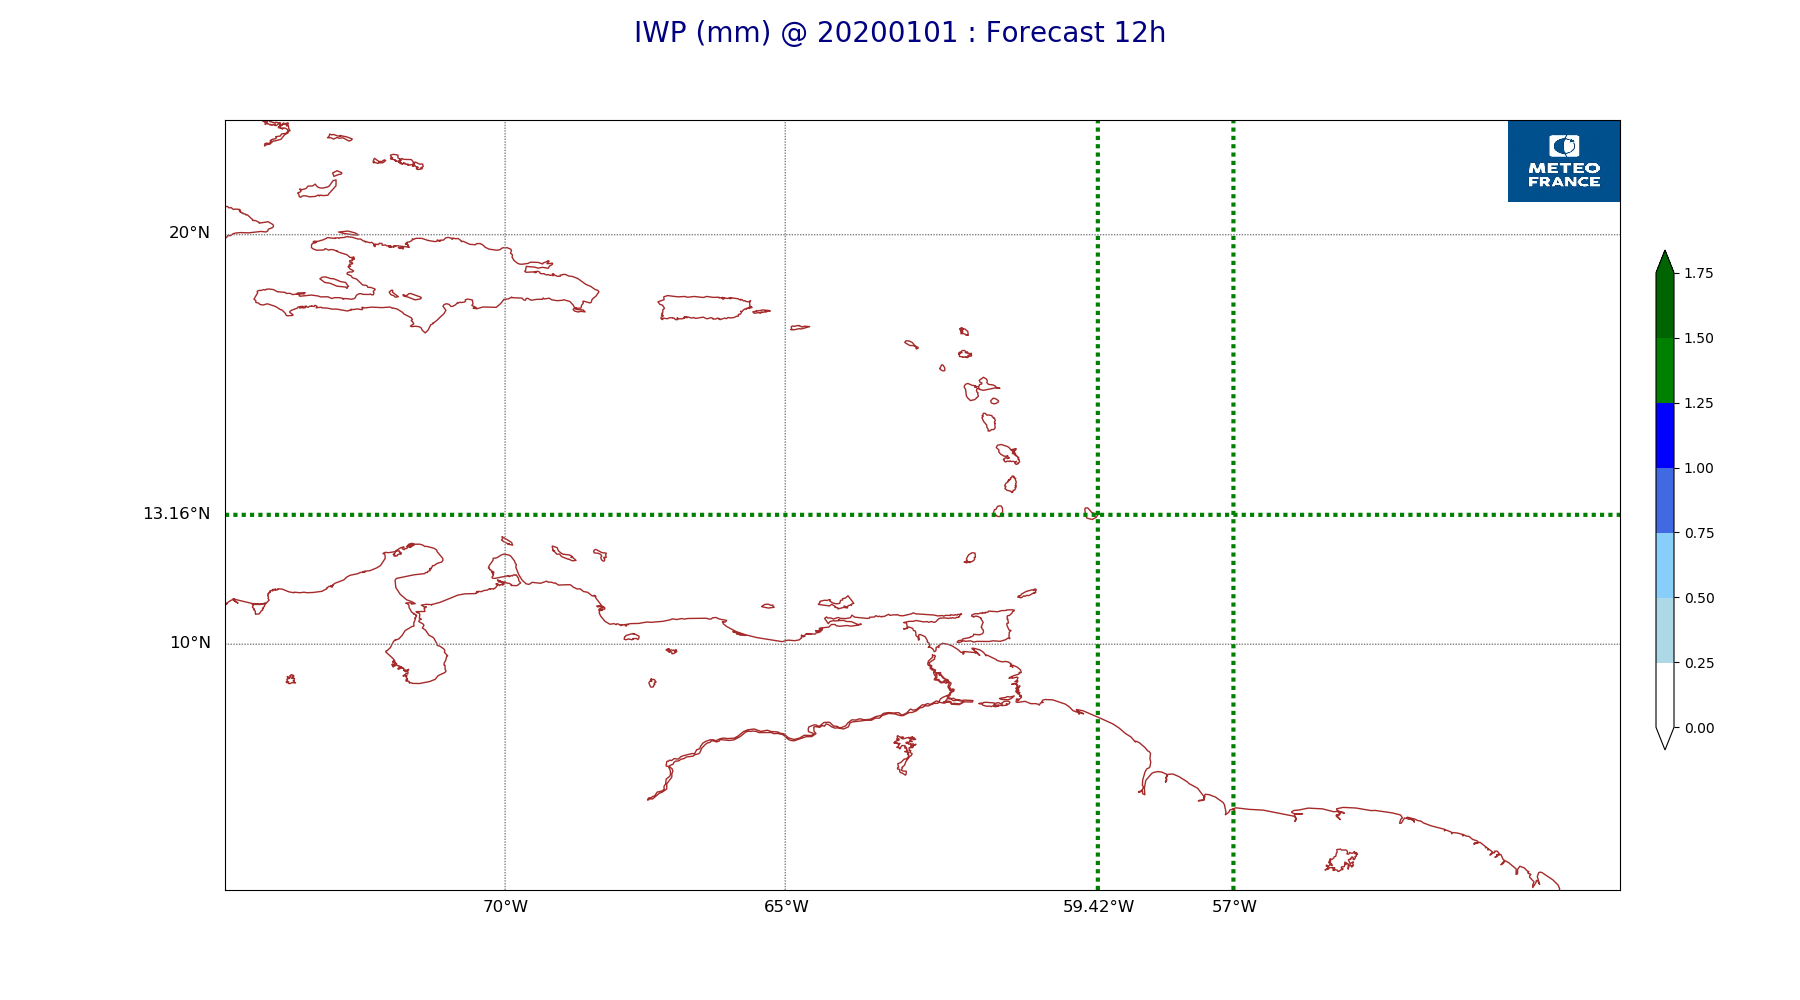
Task: Pick the bright blue 1.00–1.25 colorbar band
Action: pyautogui.click(x=1664, y=435)
